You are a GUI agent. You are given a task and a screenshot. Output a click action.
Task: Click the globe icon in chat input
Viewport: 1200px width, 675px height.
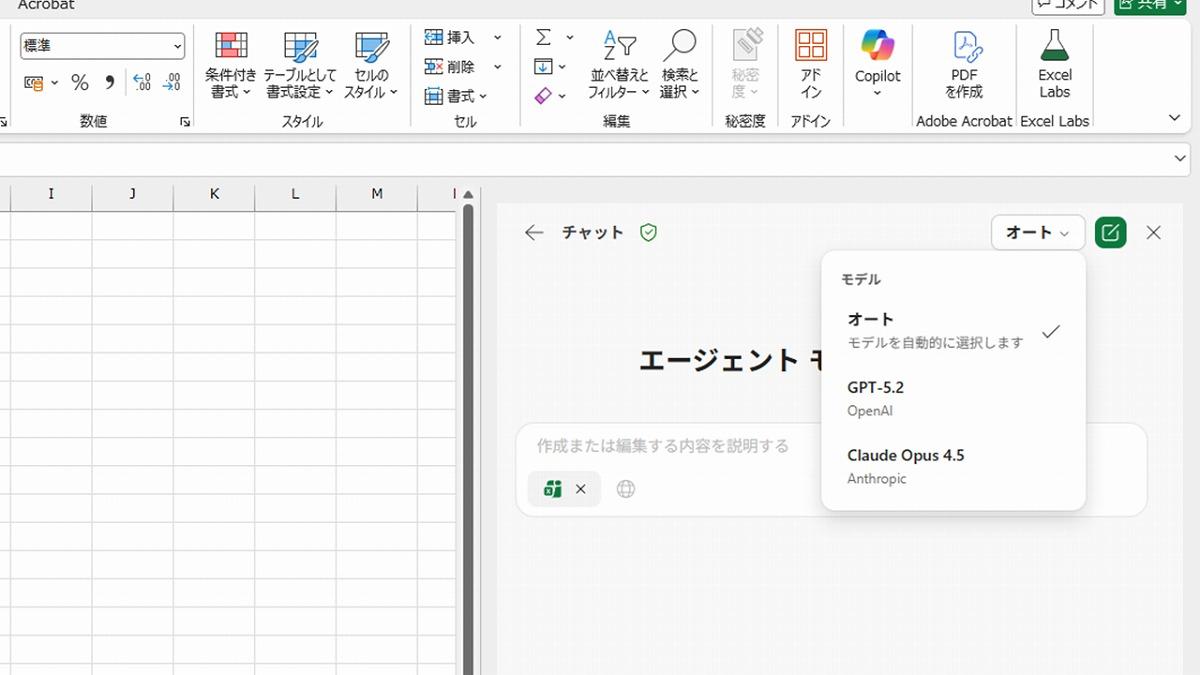point(626,489)
